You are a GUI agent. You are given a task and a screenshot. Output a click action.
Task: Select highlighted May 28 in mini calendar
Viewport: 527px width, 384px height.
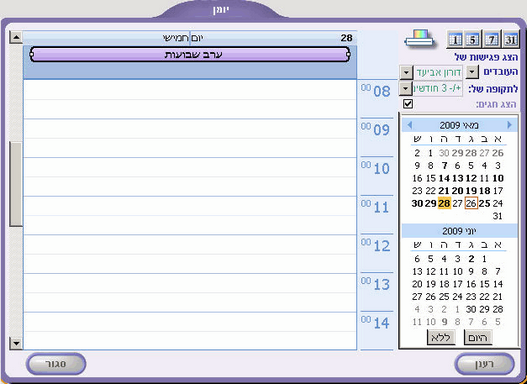[x=444, y=203]
